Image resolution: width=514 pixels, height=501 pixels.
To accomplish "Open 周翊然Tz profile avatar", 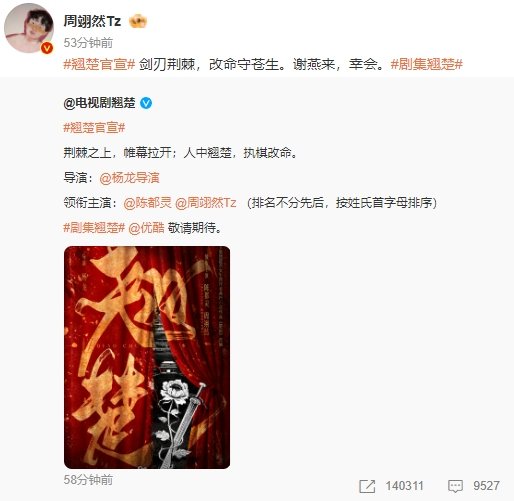I will [29, 28].
